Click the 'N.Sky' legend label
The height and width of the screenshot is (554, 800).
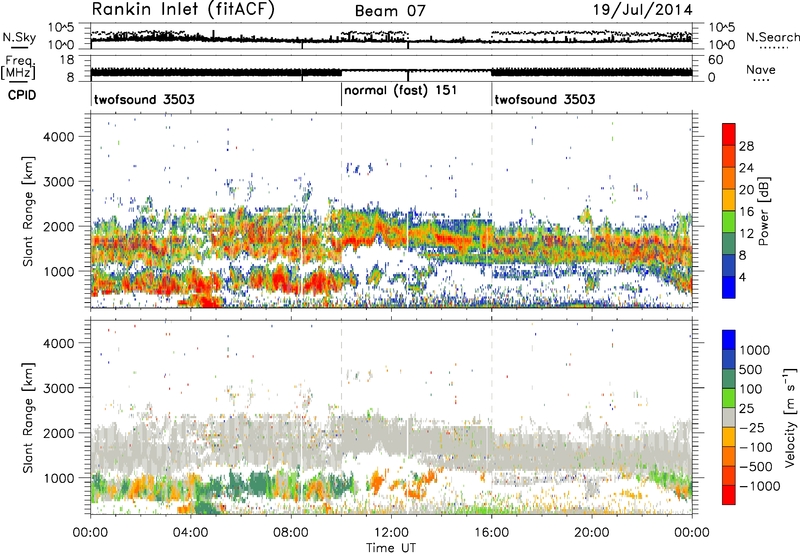click(19, 37)
